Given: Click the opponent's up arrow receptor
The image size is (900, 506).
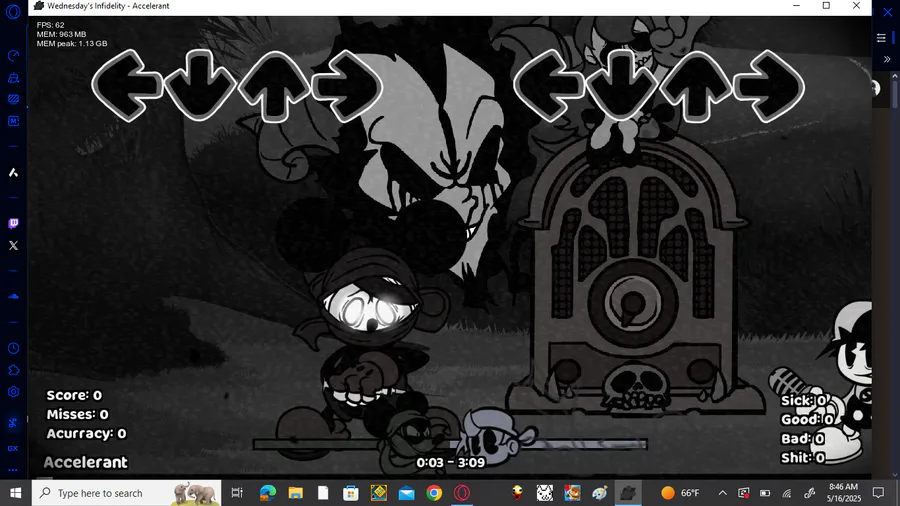Looking at the screenshot, I should (274, 86).
